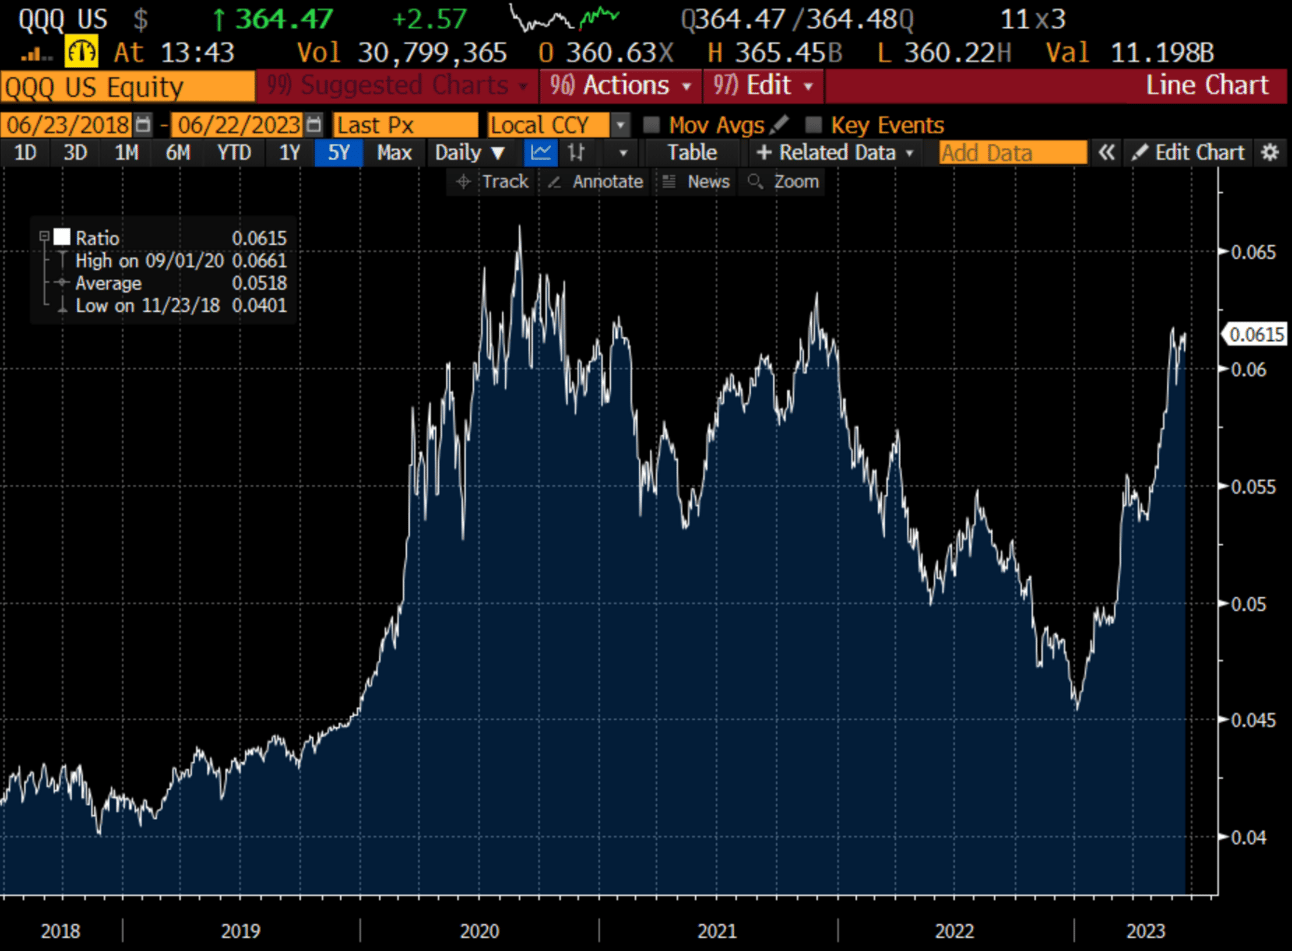Click the end date calendar icon
This screenshot has width=1292, height=951.
pos(314,125)
